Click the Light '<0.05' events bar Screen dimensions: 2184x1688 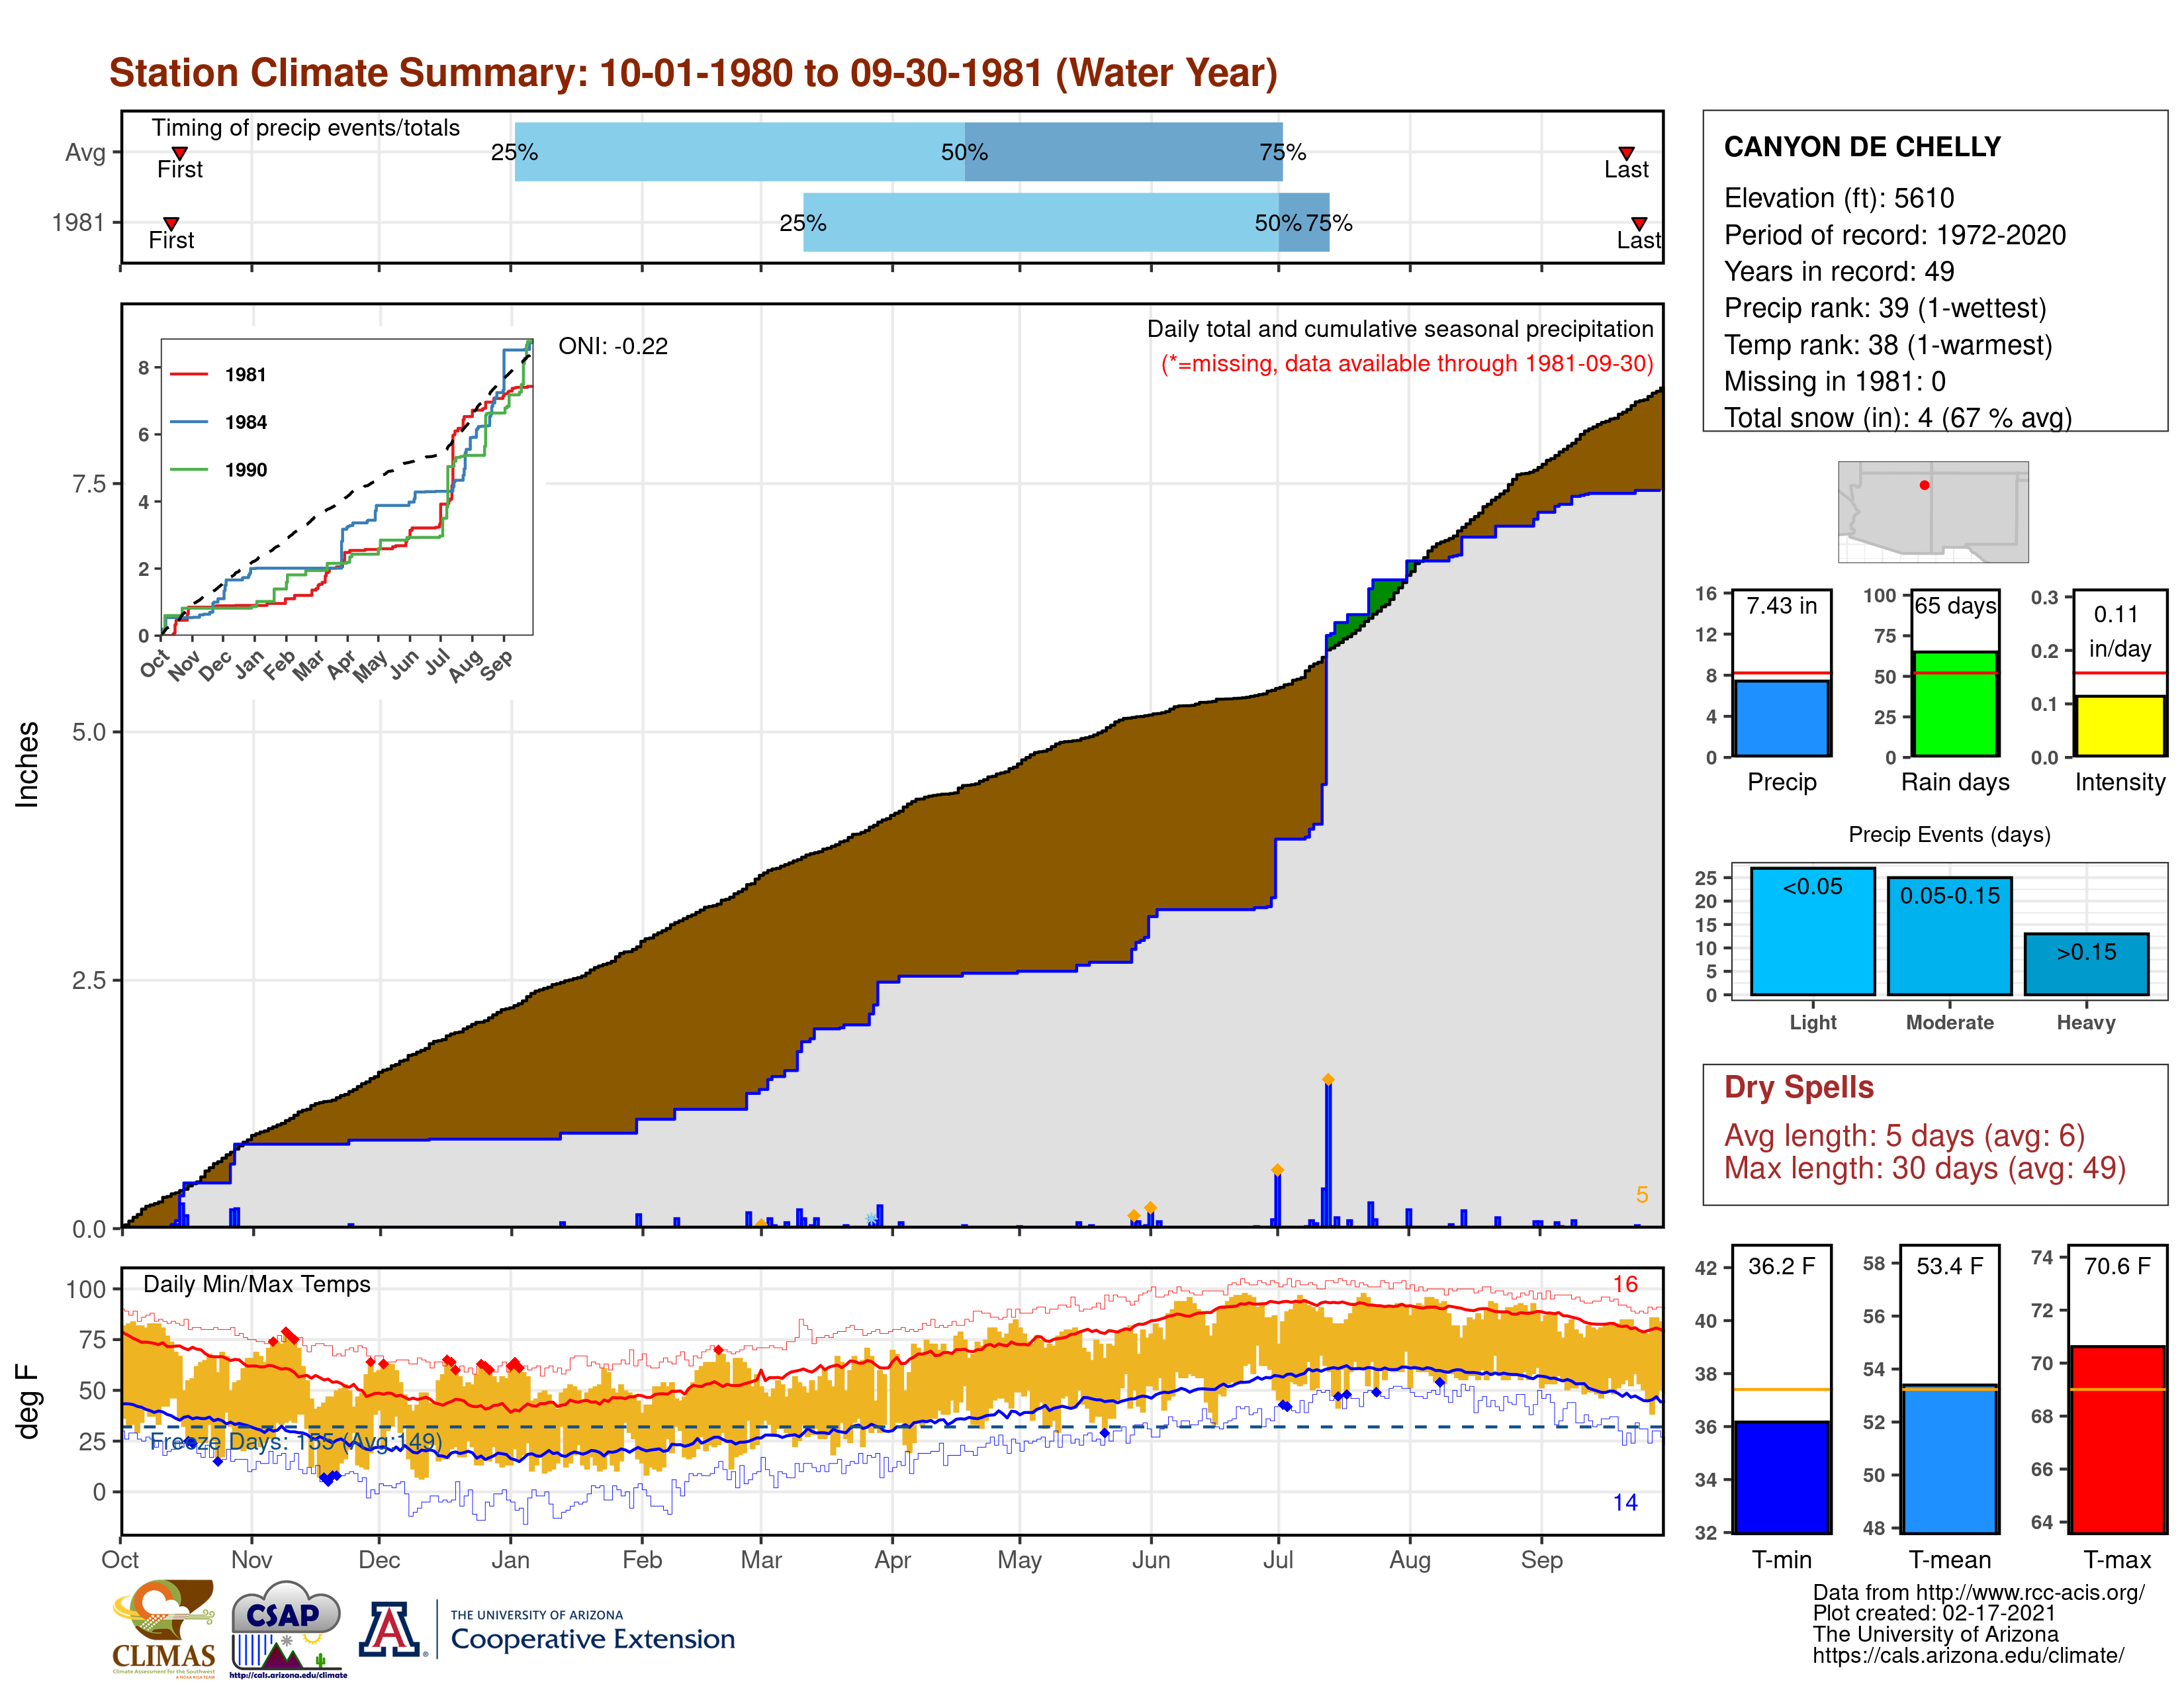click(x=1813, y=931)
